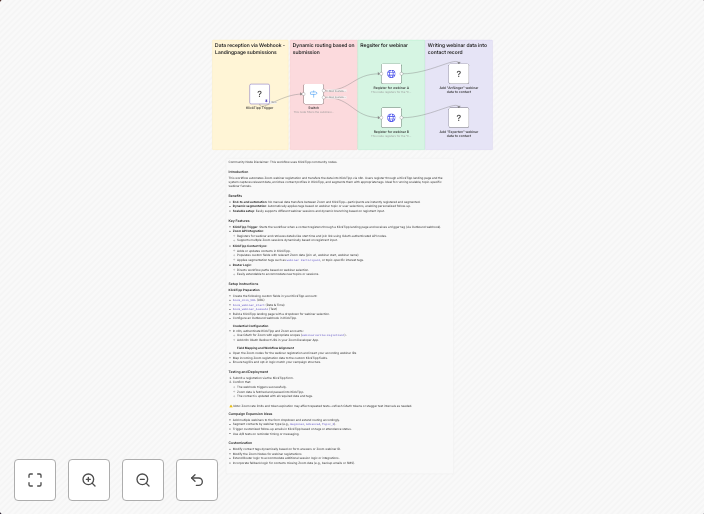The image size is (704, 514).
Task: Click the green Register for webinar sticky heading
Action: pos(384,45)
